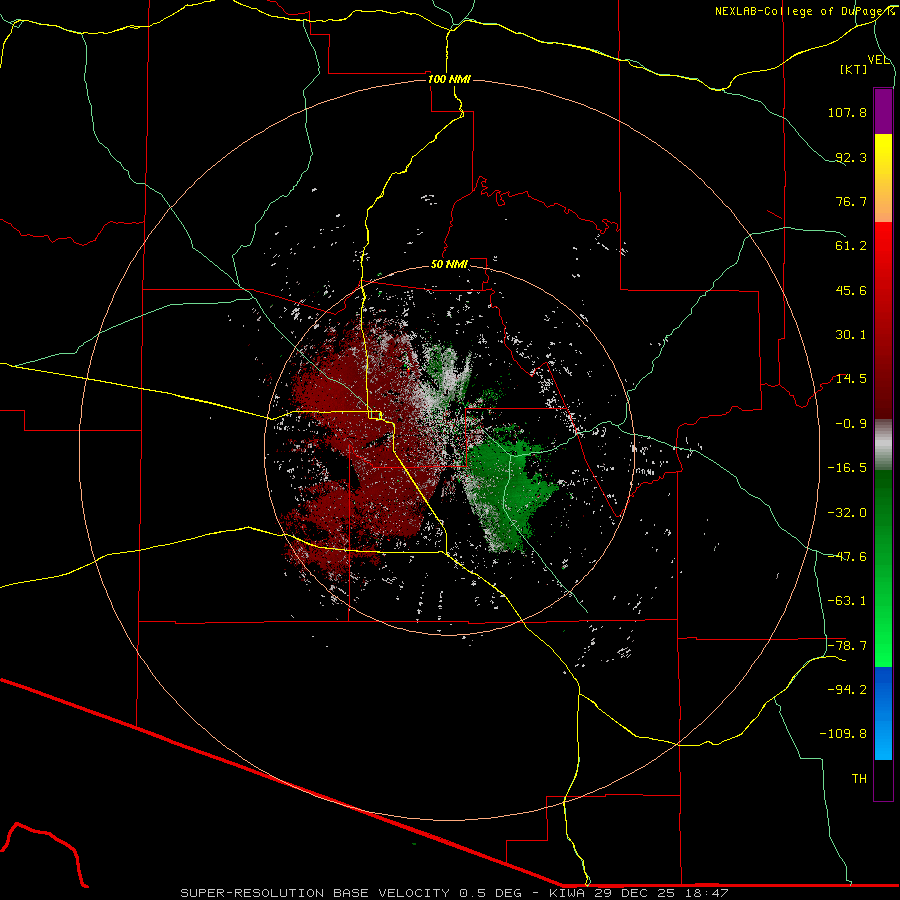Click the yellow-orange segment of the color bar
900x900 pixels.
[x=883, y=178]
